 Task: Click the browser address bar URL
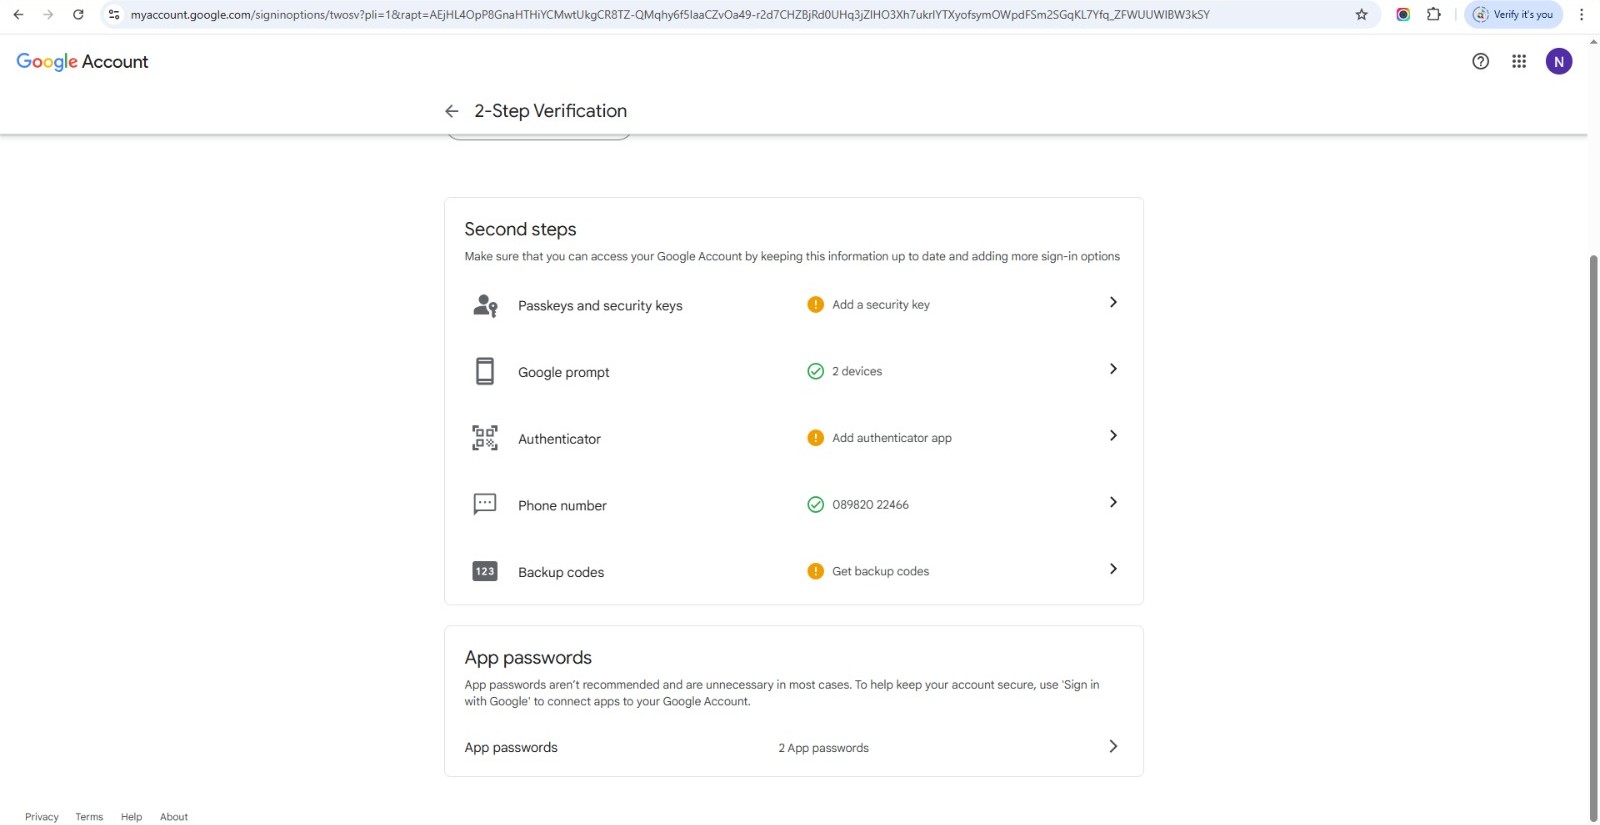pos(670,15)
